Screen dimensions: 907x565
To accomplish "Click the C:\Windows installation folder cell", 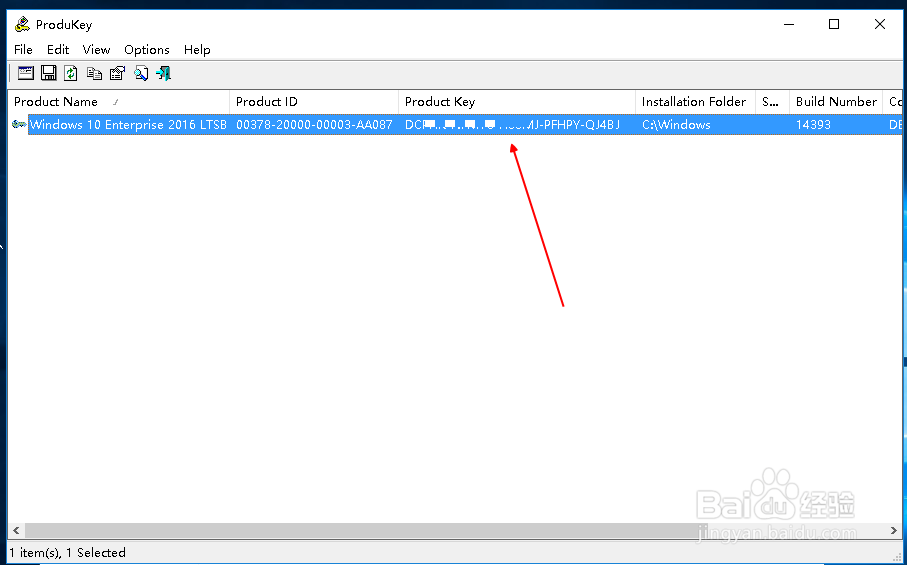I will [676, 124].
